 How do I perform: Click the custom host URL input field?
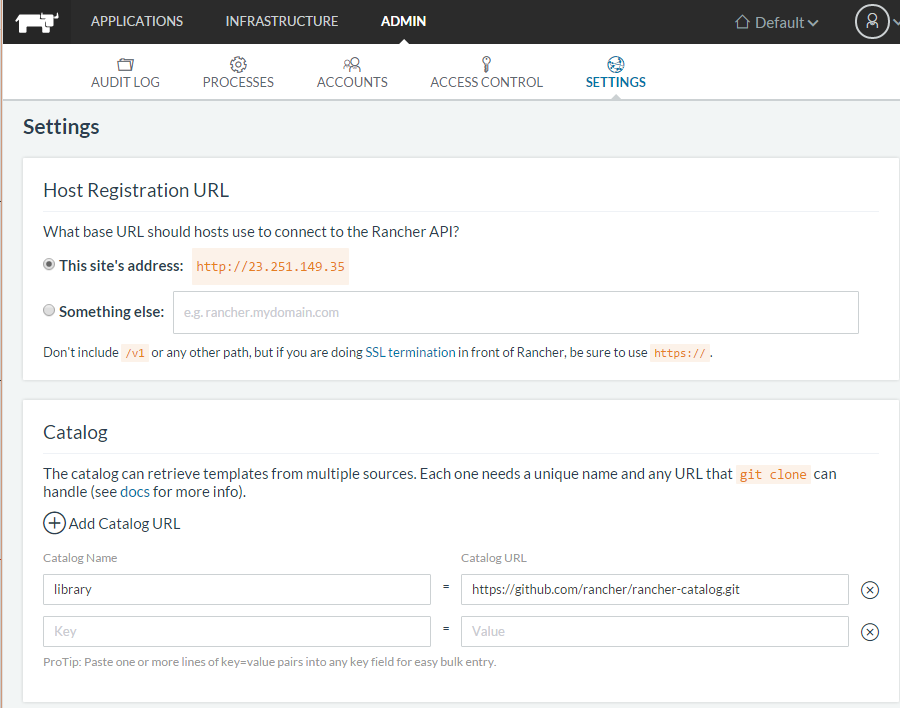click(x=515, y=312)
